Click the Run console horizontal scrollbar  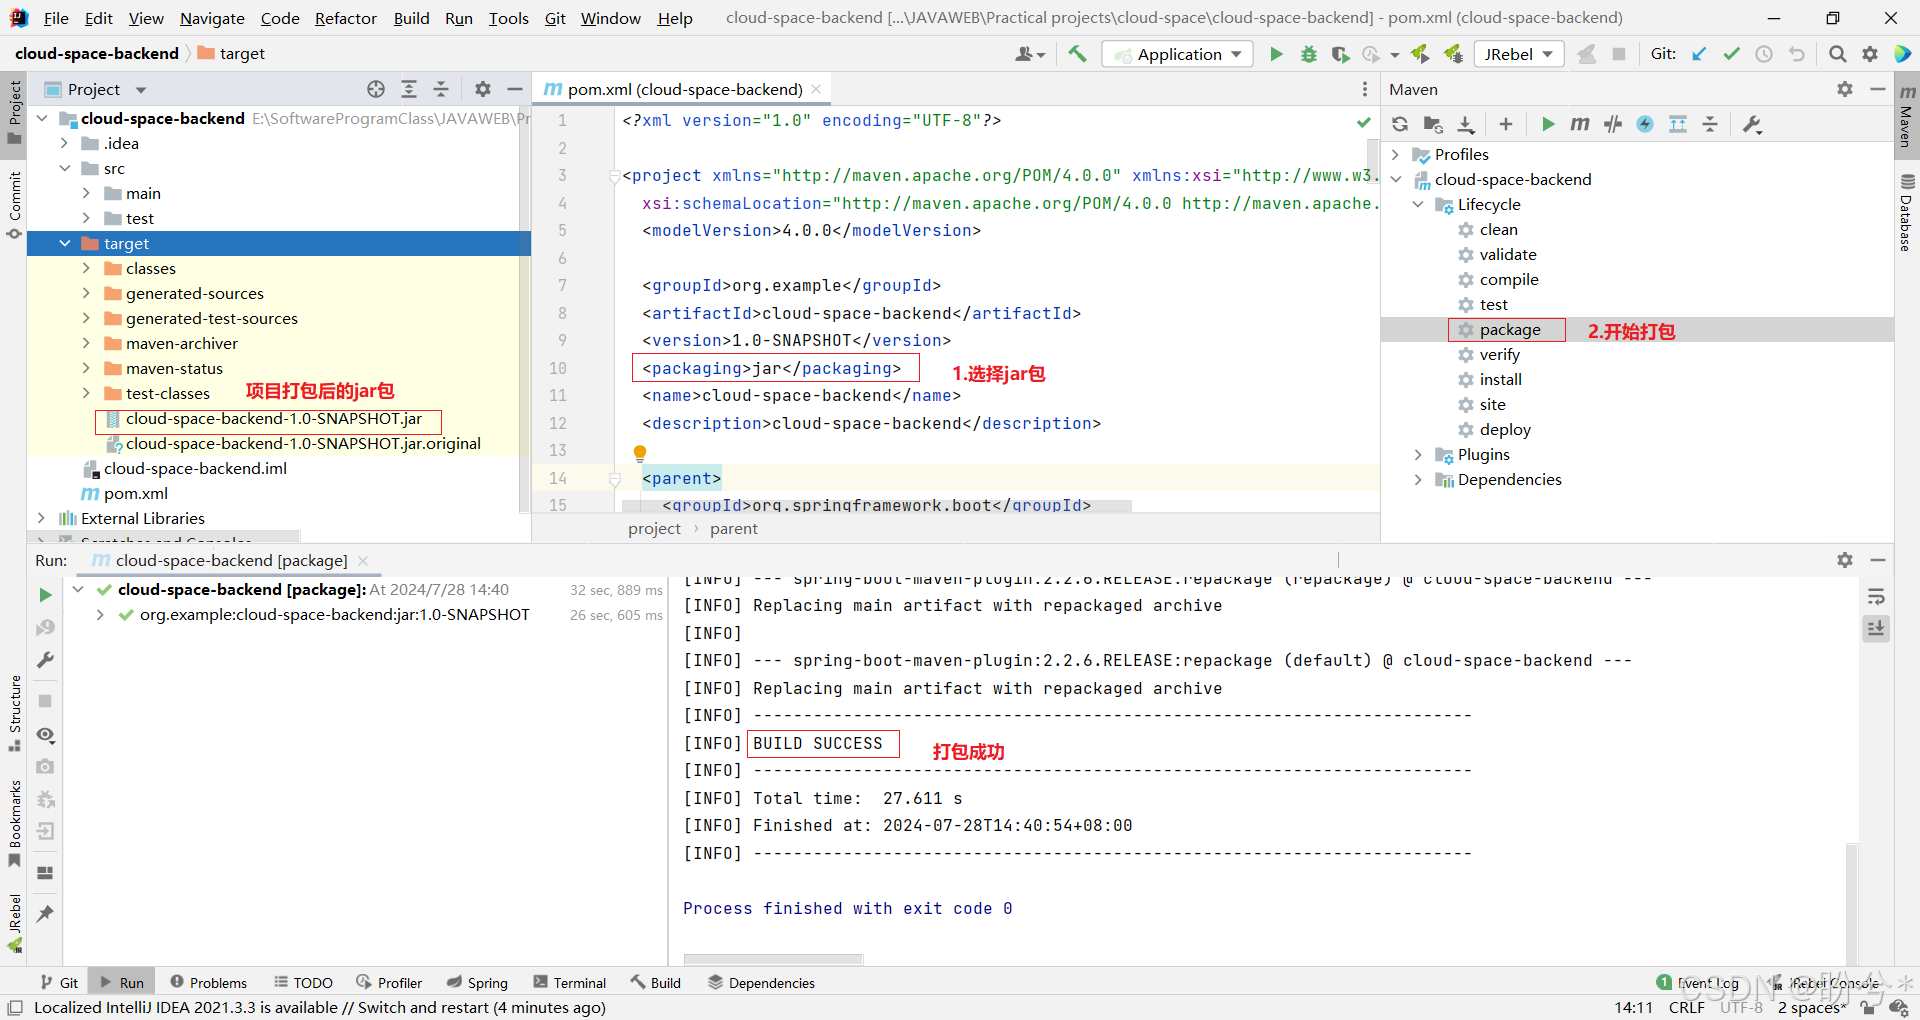click(x=773, y=960)
